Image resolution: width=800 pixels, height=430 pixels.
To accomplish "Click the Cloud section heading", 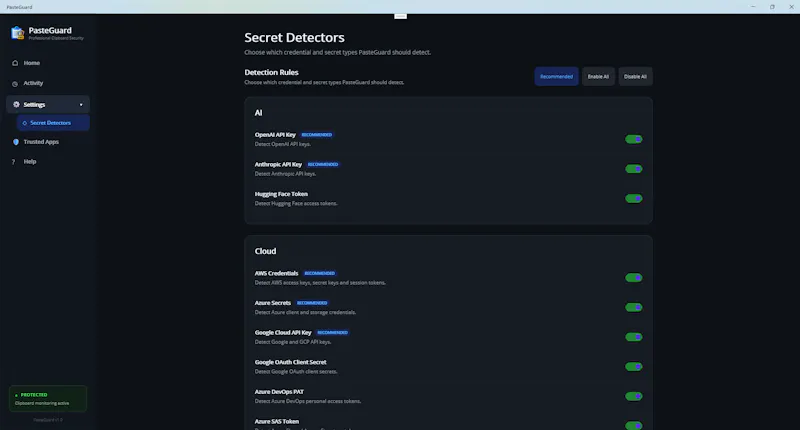I will pos(265,251).
